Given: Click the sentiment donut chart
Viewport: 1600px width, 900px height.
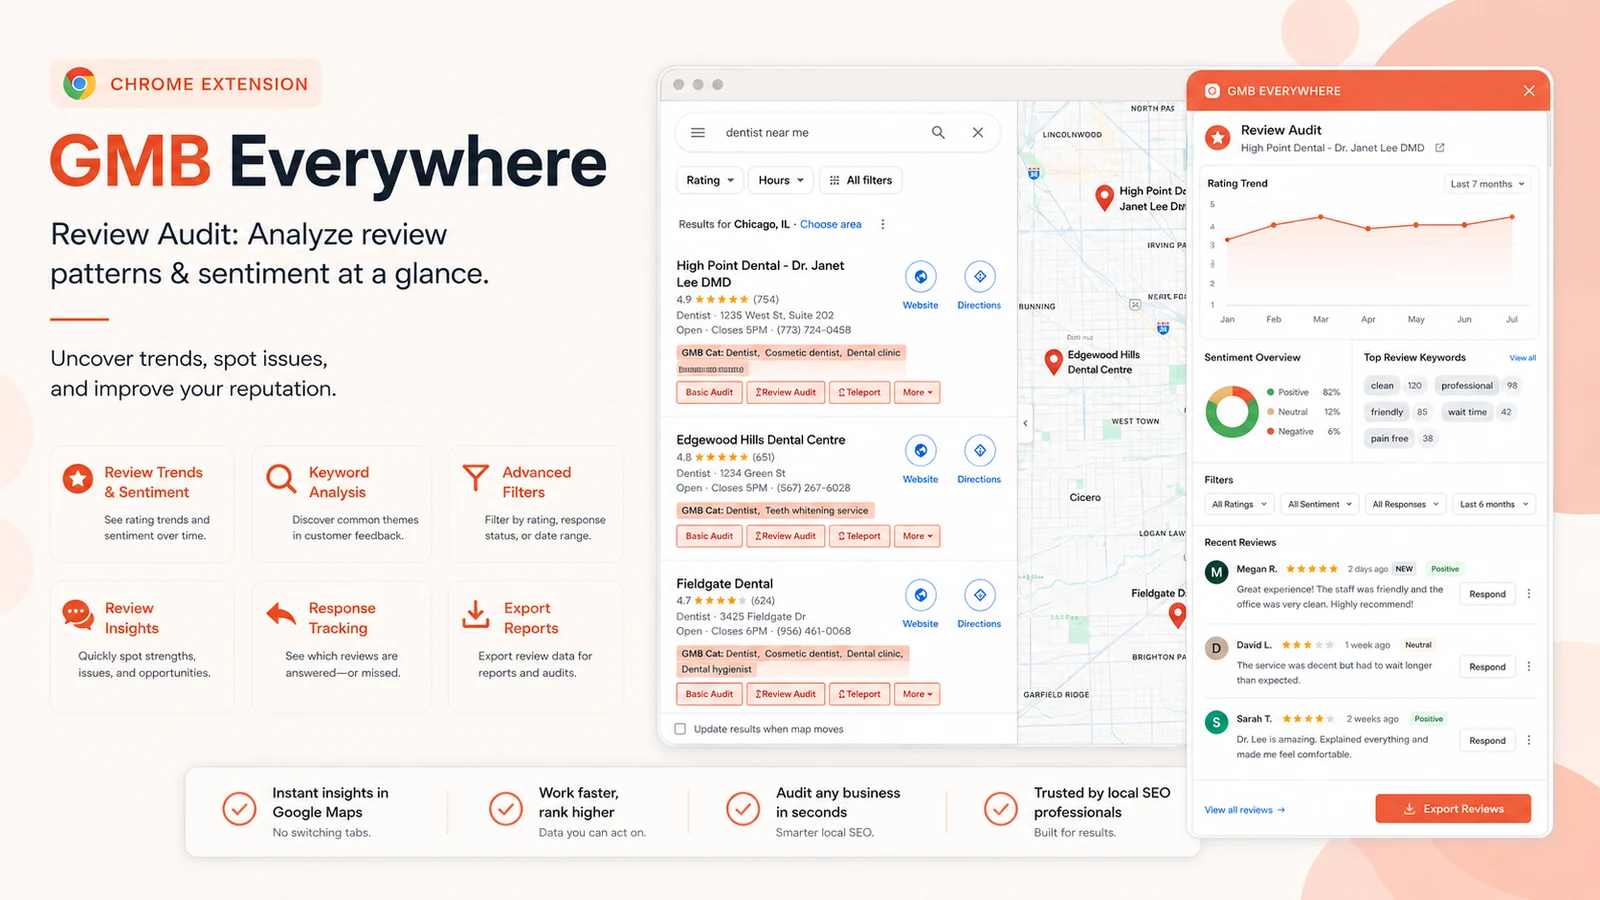Looking at the screenshot, I should pyautogui.click(x=1232, y=412).
